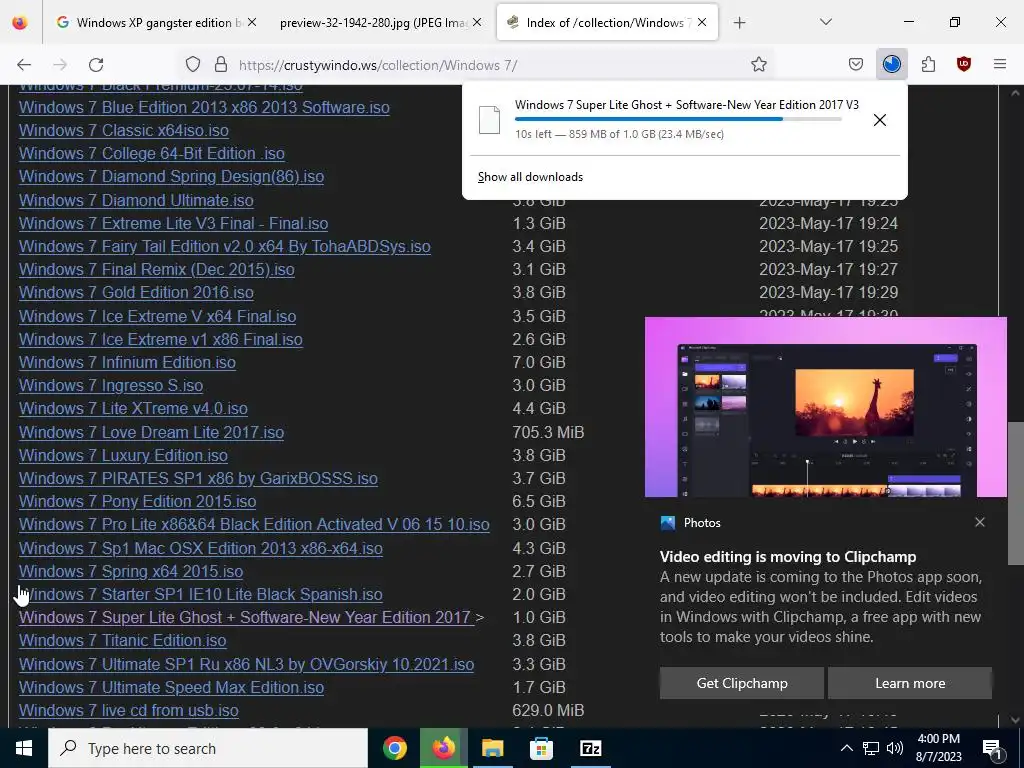Bookmark this page with the star icon

click(758, 65)
